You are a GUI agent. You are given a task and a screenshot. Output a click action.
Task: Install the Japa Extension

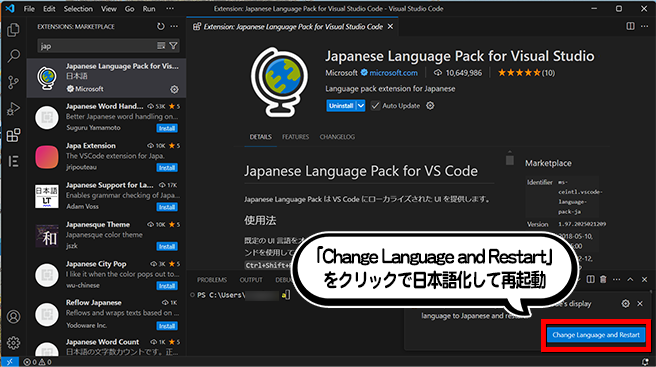(167, 167)
